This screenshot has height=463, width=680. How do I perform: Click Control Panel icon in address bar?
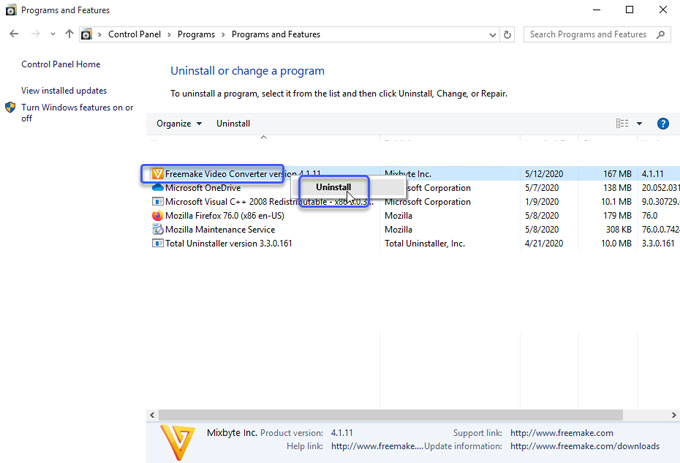click(87, 34)
